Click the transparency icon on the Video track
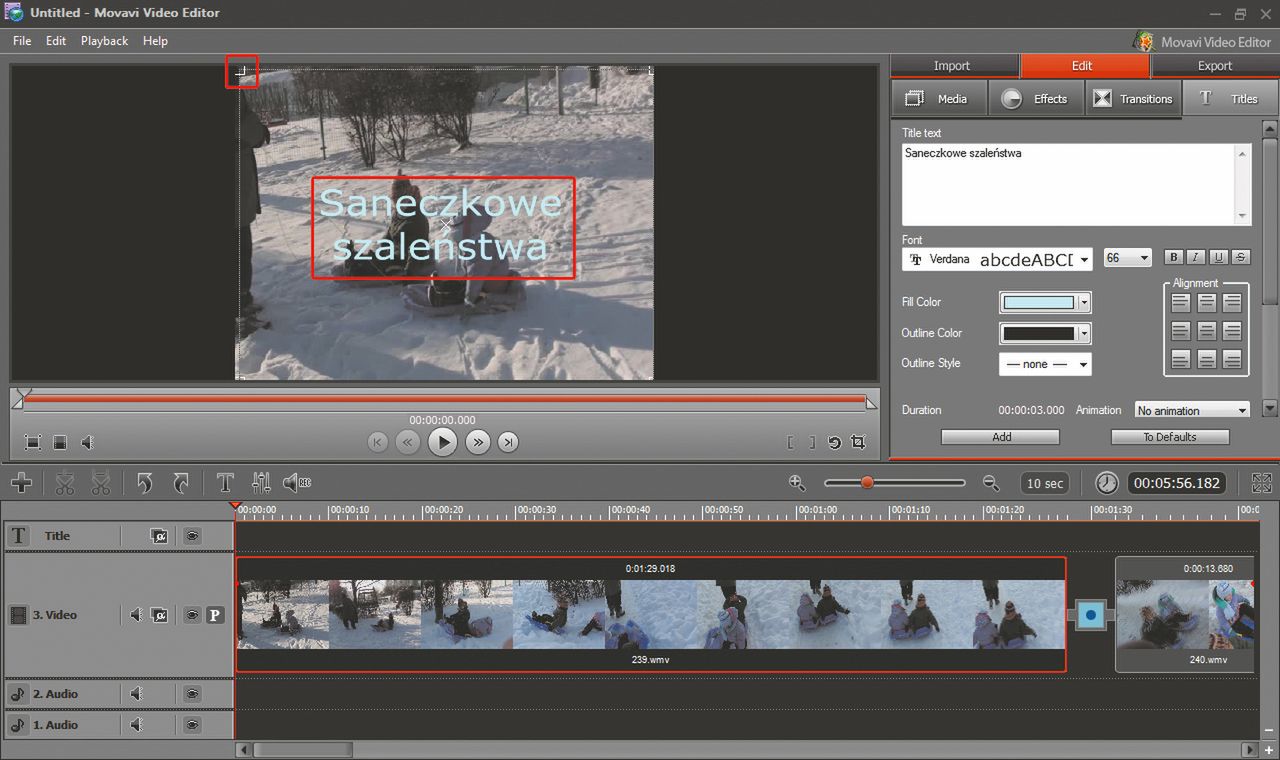Image resolution: width=1280 pixels, height=760 pixels. pyautogui.click(x=159, y=615)
